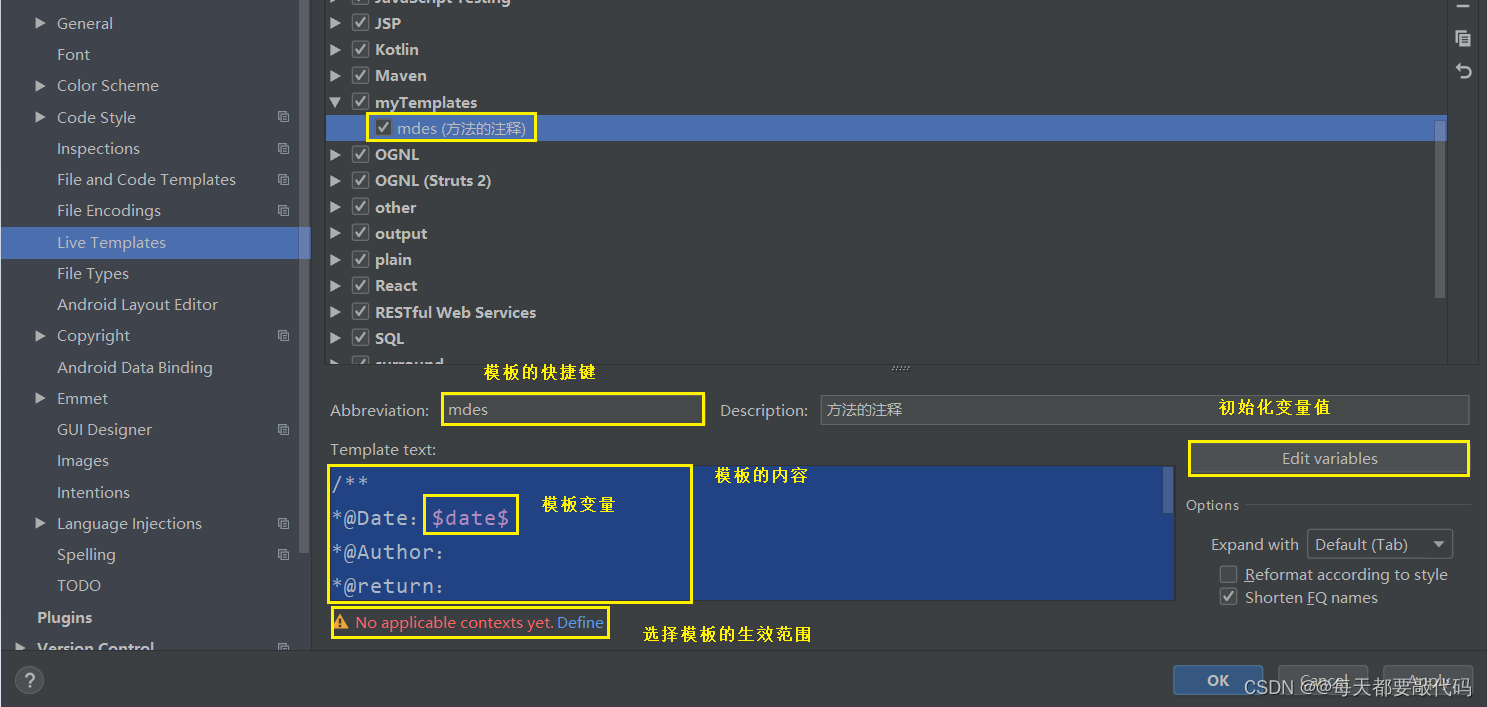Open the Intentions settings page
The height and width of the screenshot is (707, 1487).
coord(93,492)
